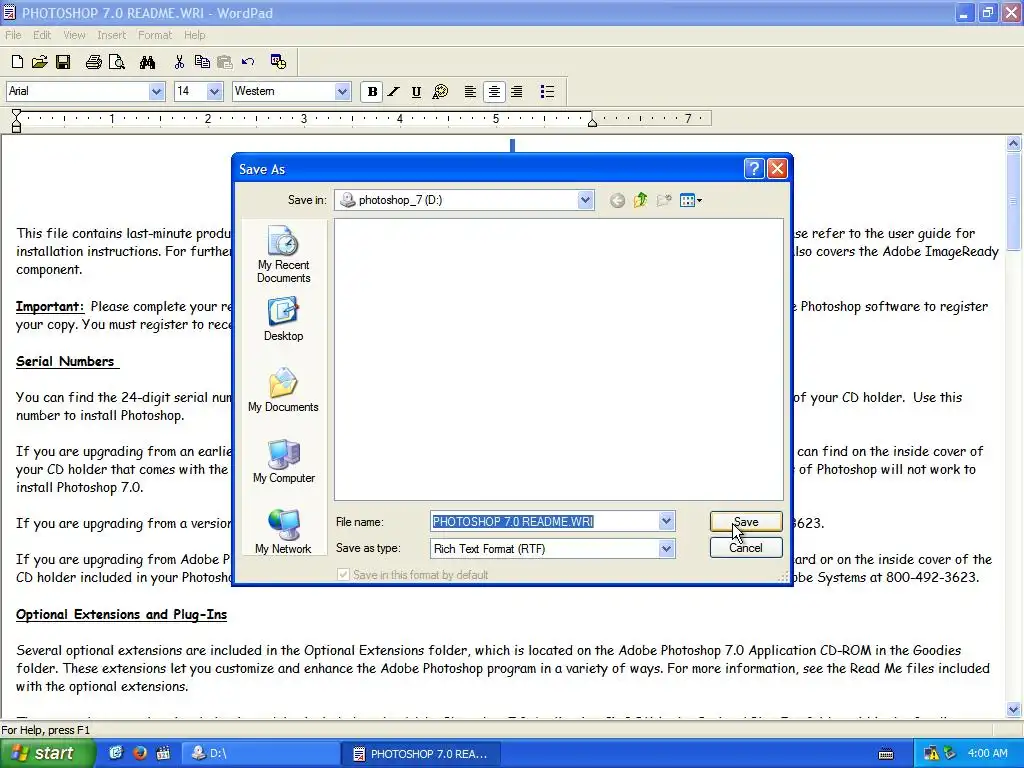This screenshot has width=1024, height=768.
Task: Toggle Align Left button
Action: (x=470, y=91)
